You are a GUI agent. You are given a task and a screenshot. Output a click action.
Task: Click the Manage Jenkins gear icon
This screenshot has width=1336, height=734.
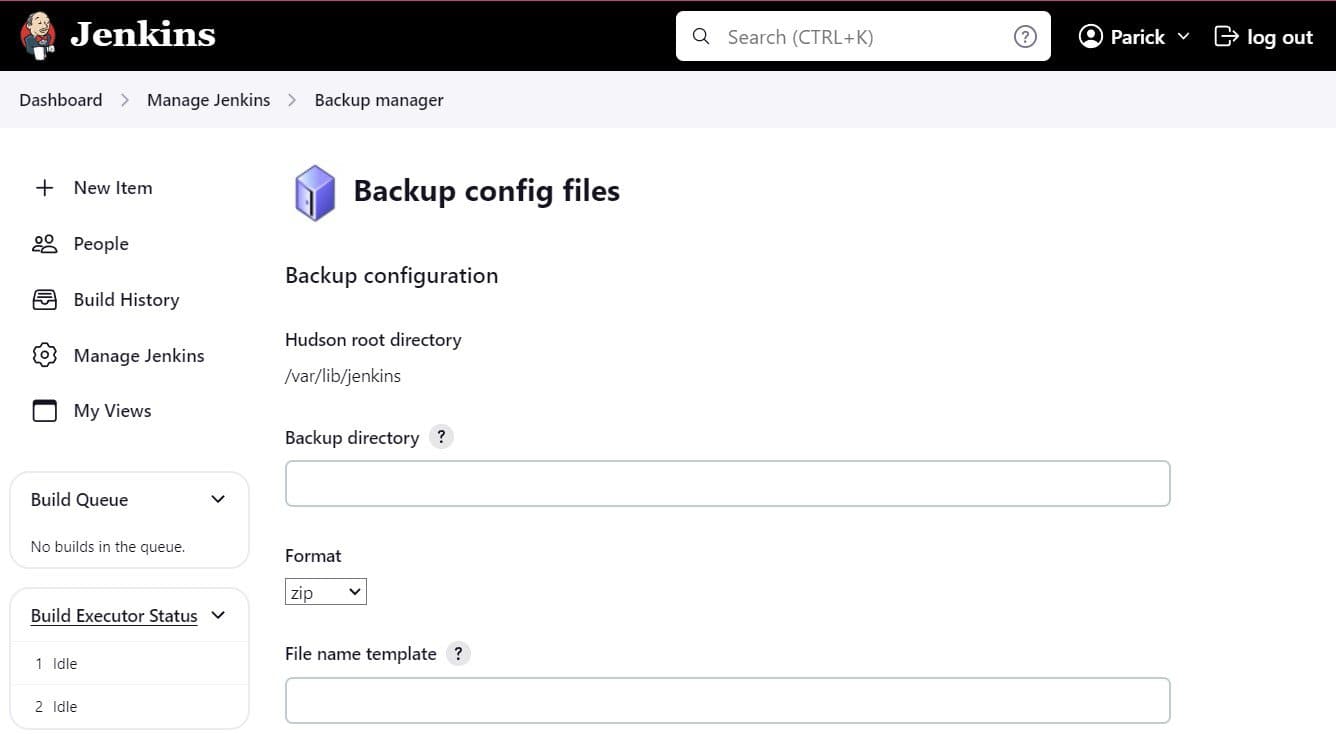(x=44, y=355)
